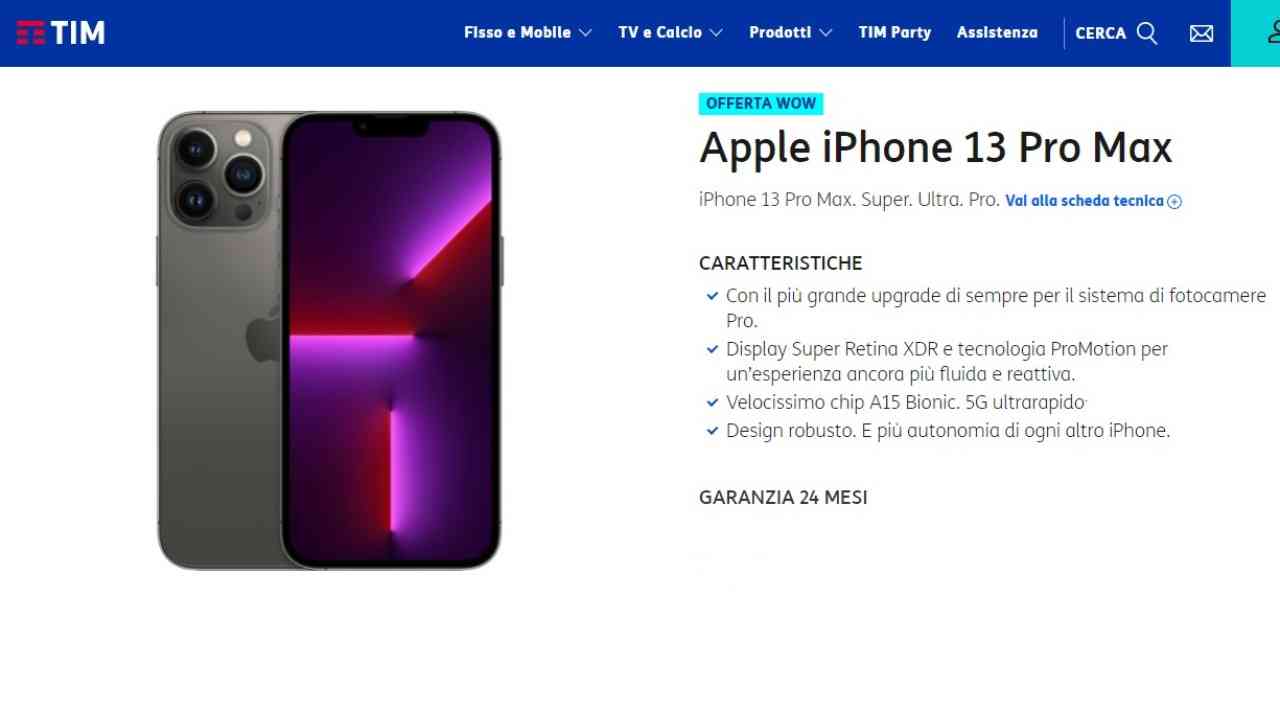1280x720 pixels.
Task: Open the Assistenza page
Action: point(997,33)
